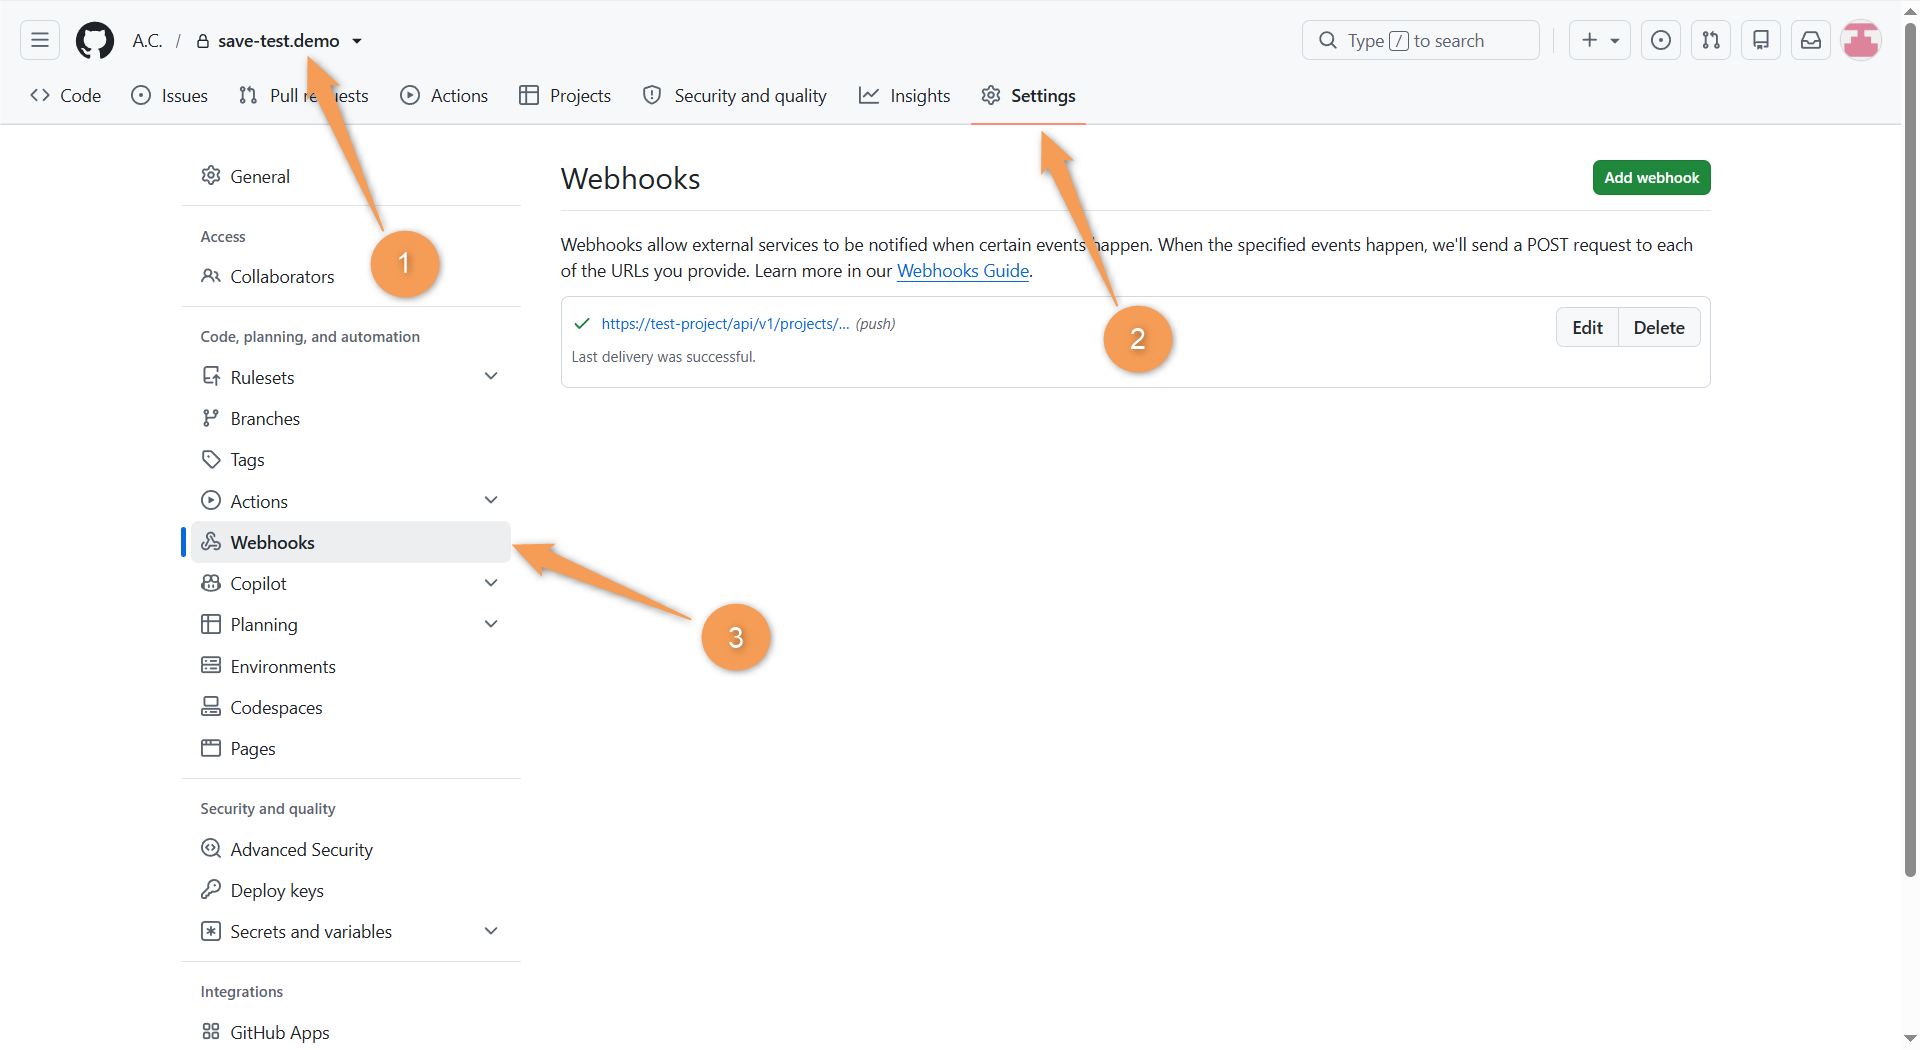Image resolution: width=1920 pixels, height=1050 pixels.
Task: Open Deploy keys settings
Action: (x=350, y=890)
